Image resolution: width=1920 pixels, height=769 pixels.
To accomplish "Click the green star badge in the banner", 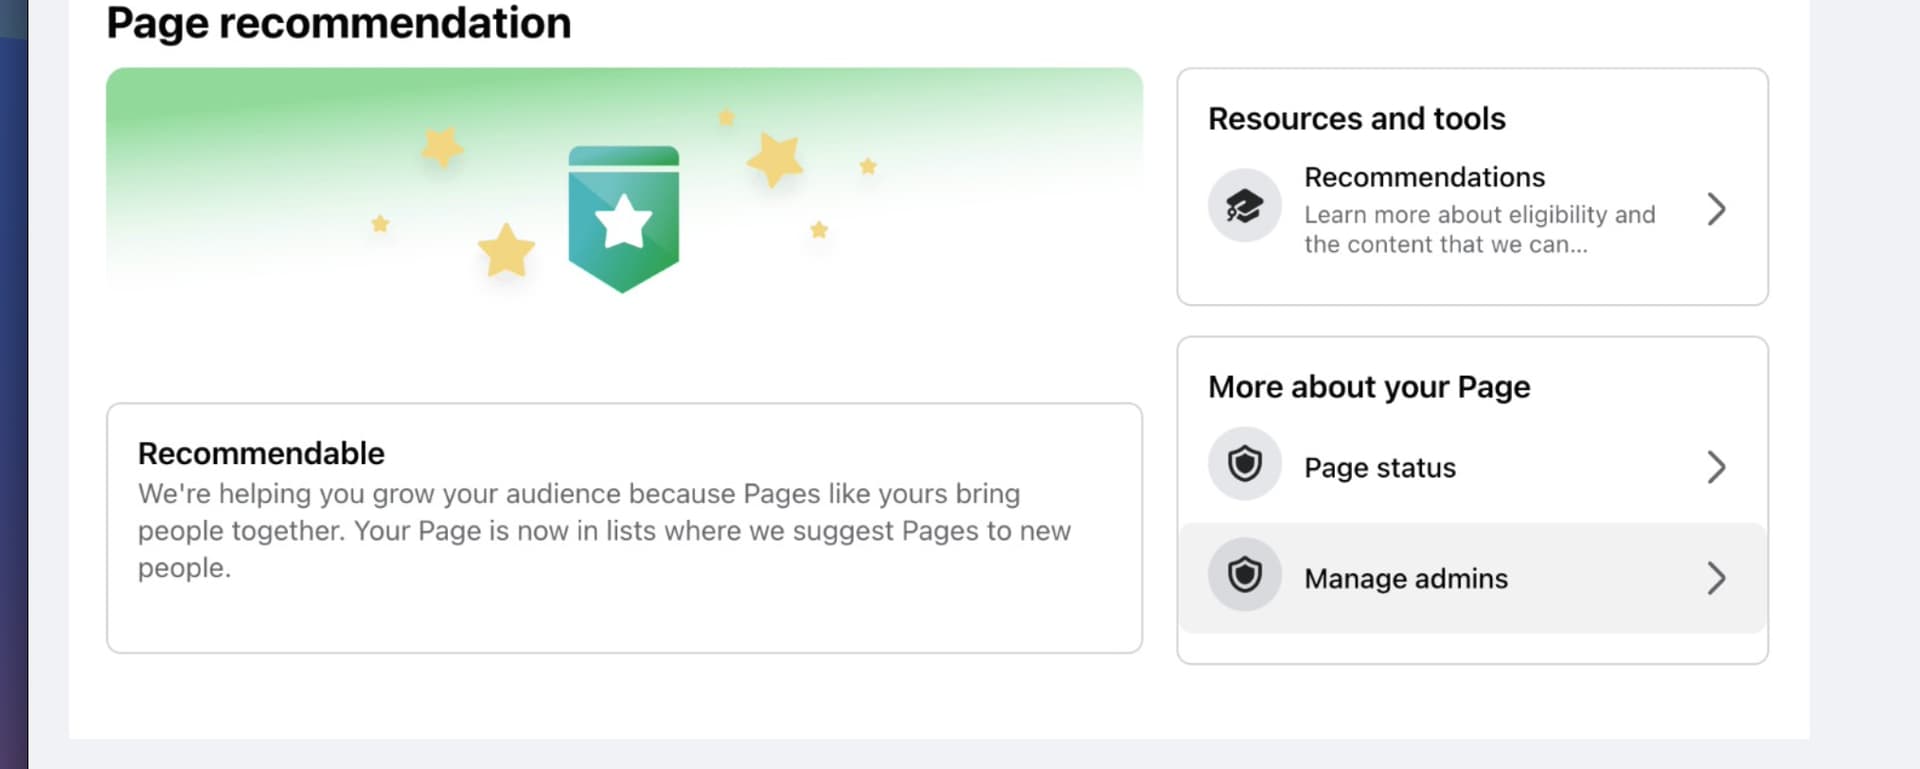I will coord(623,219).
